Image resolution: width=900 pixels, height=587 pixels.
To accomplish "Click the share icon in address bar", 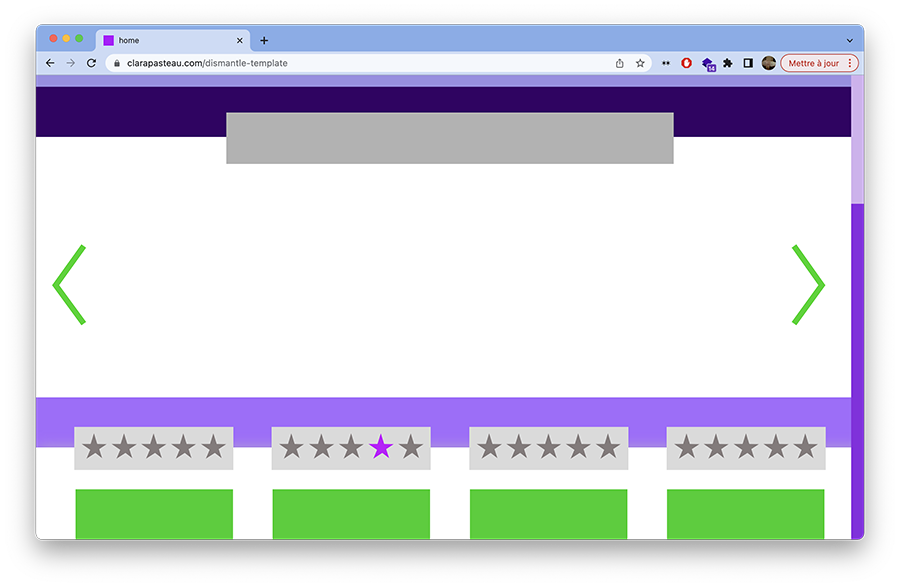I will (620, 63).
